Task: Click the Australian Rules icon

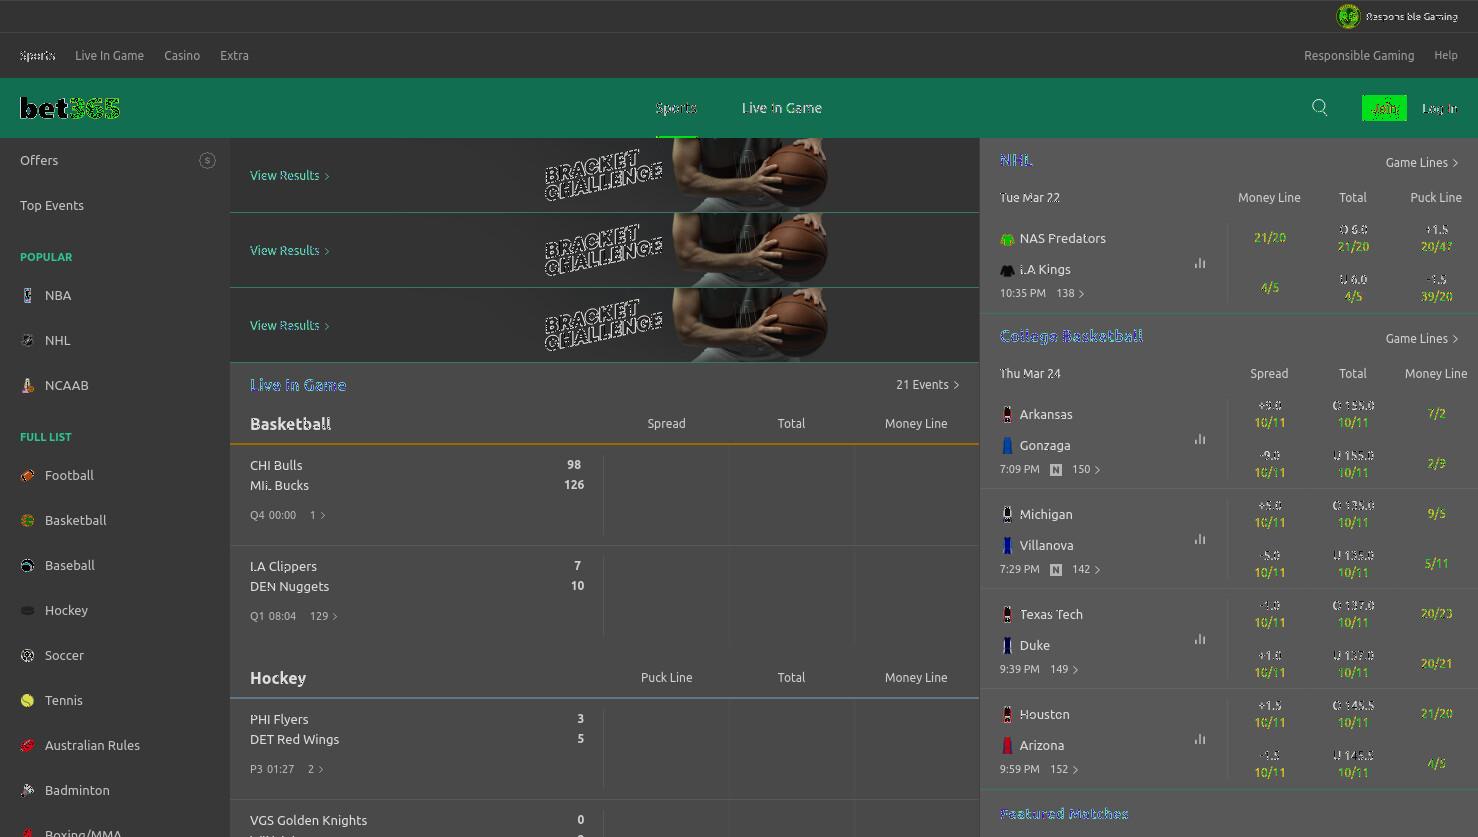Action: click(x=27, y=745)
